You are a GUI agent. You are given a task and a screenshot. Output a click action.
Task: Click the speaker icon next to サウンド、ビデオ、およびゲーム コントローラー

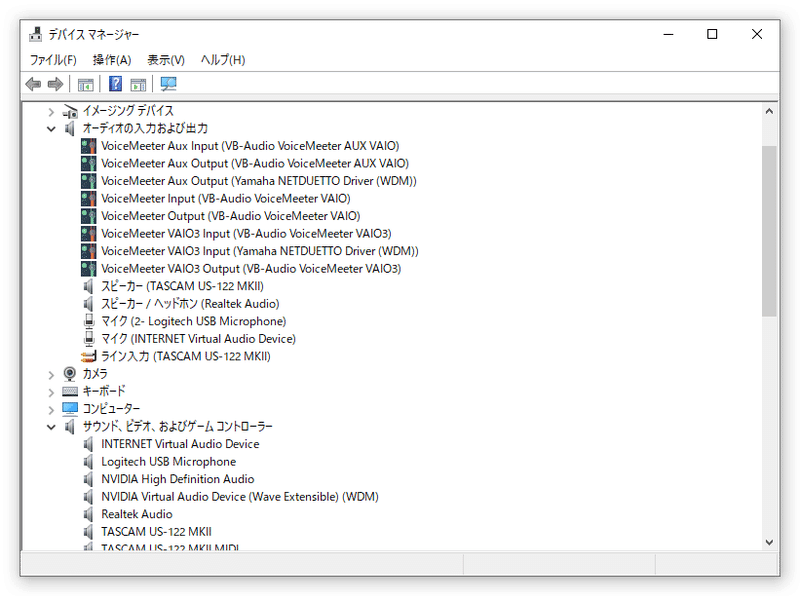pos(70,427)
